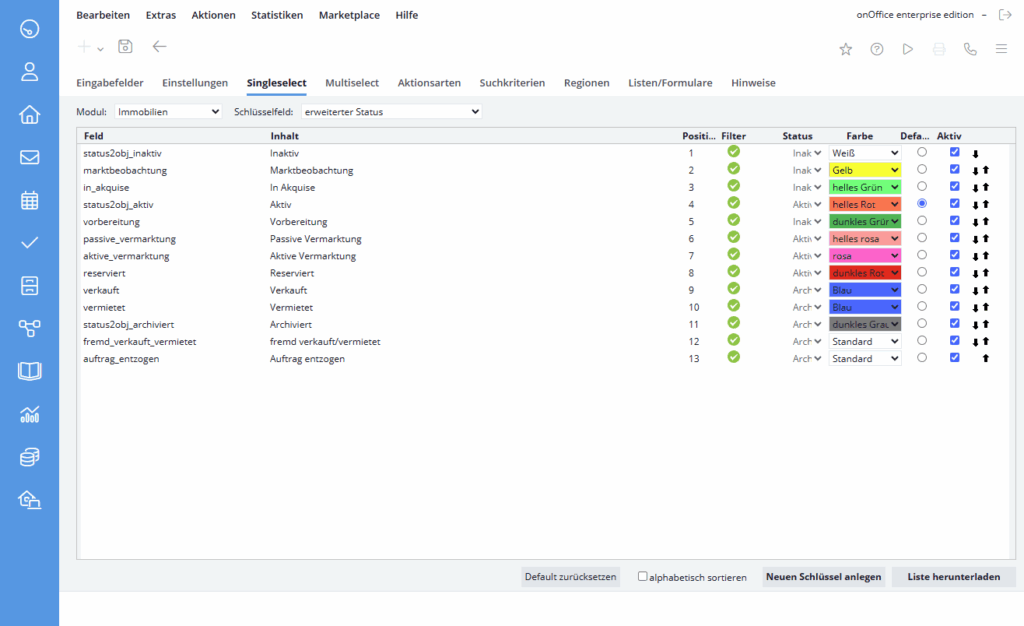Open the calendar icon in sidebar
The image size is (1024, 626).
[x=29, y=200]
